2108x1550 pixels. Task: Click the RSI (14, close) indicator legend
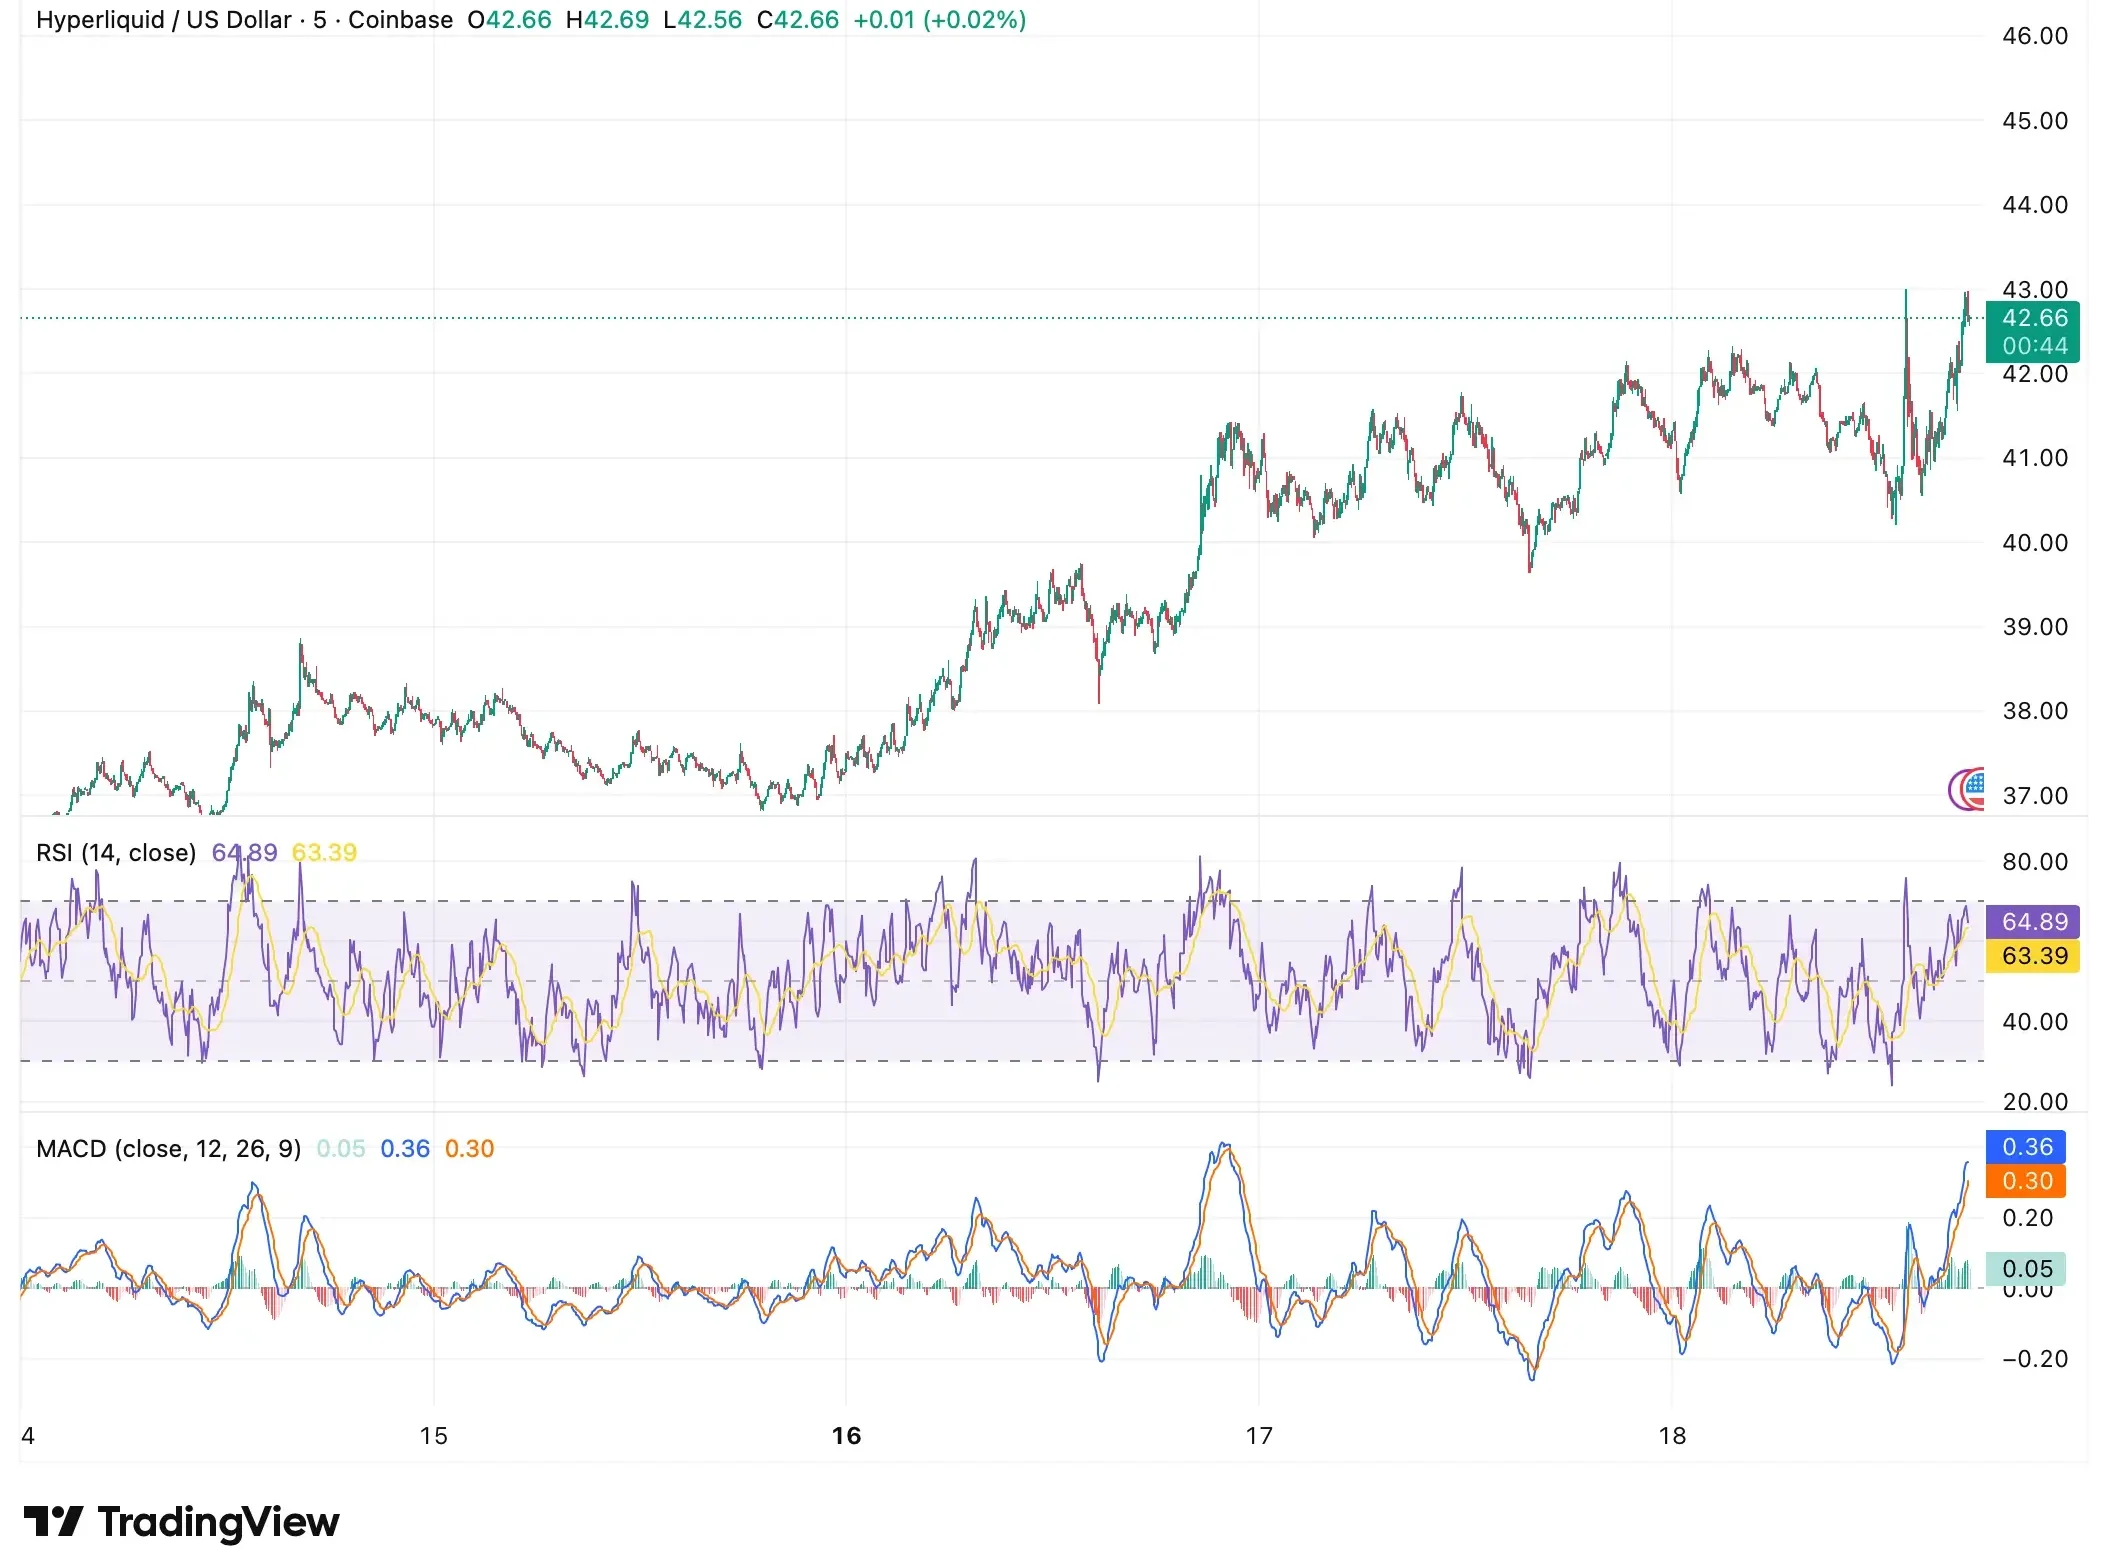[x=116, y=853]
